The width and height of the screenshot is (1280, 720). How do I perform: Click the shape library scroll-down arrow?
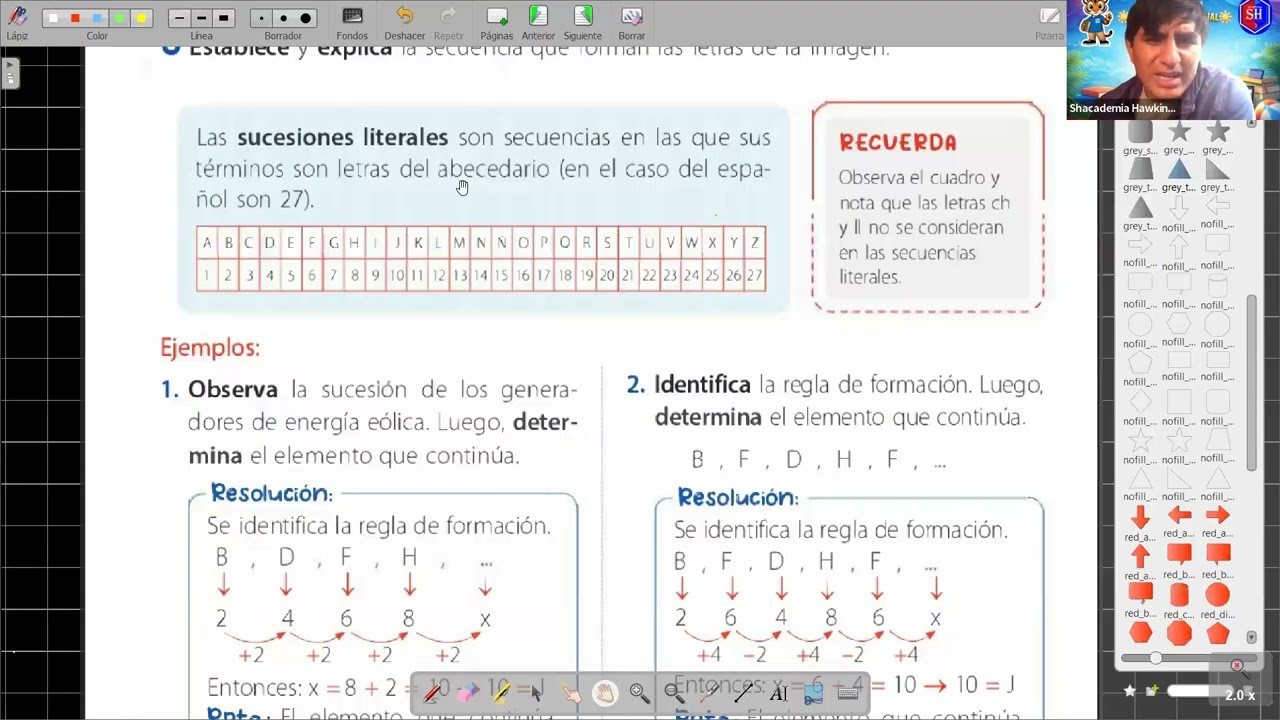pyautogui.click(x=1251, y=637)
